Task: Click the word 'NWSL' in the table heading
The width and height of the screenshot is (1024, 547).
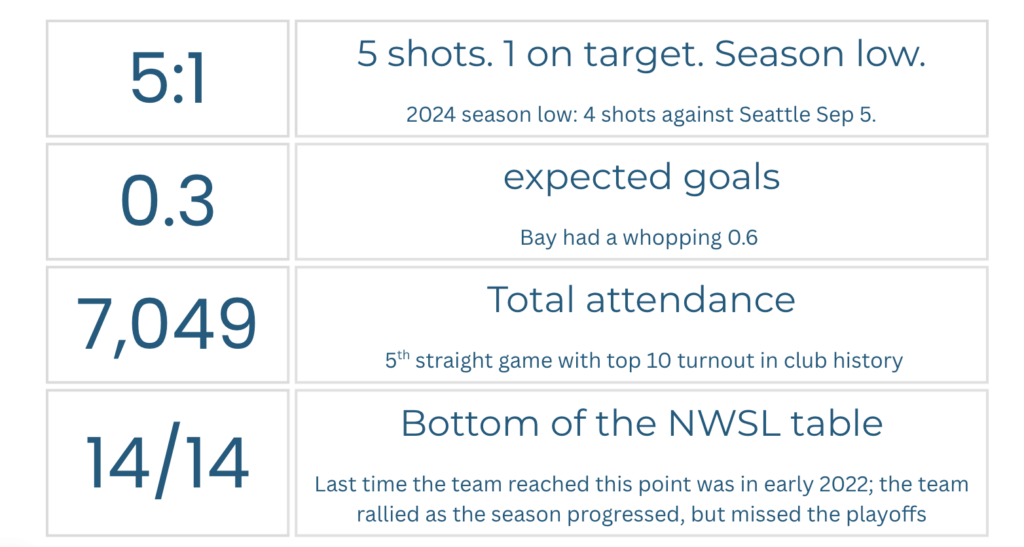Action: (x=724, y=424)
